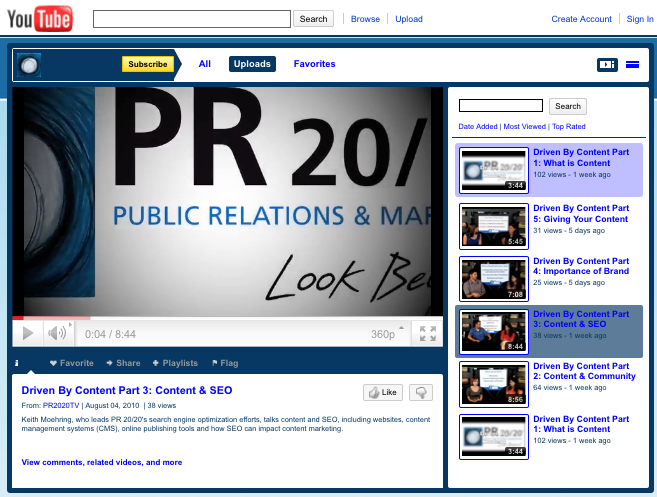
Task: Mute the video volume
Action: point(57,334)
